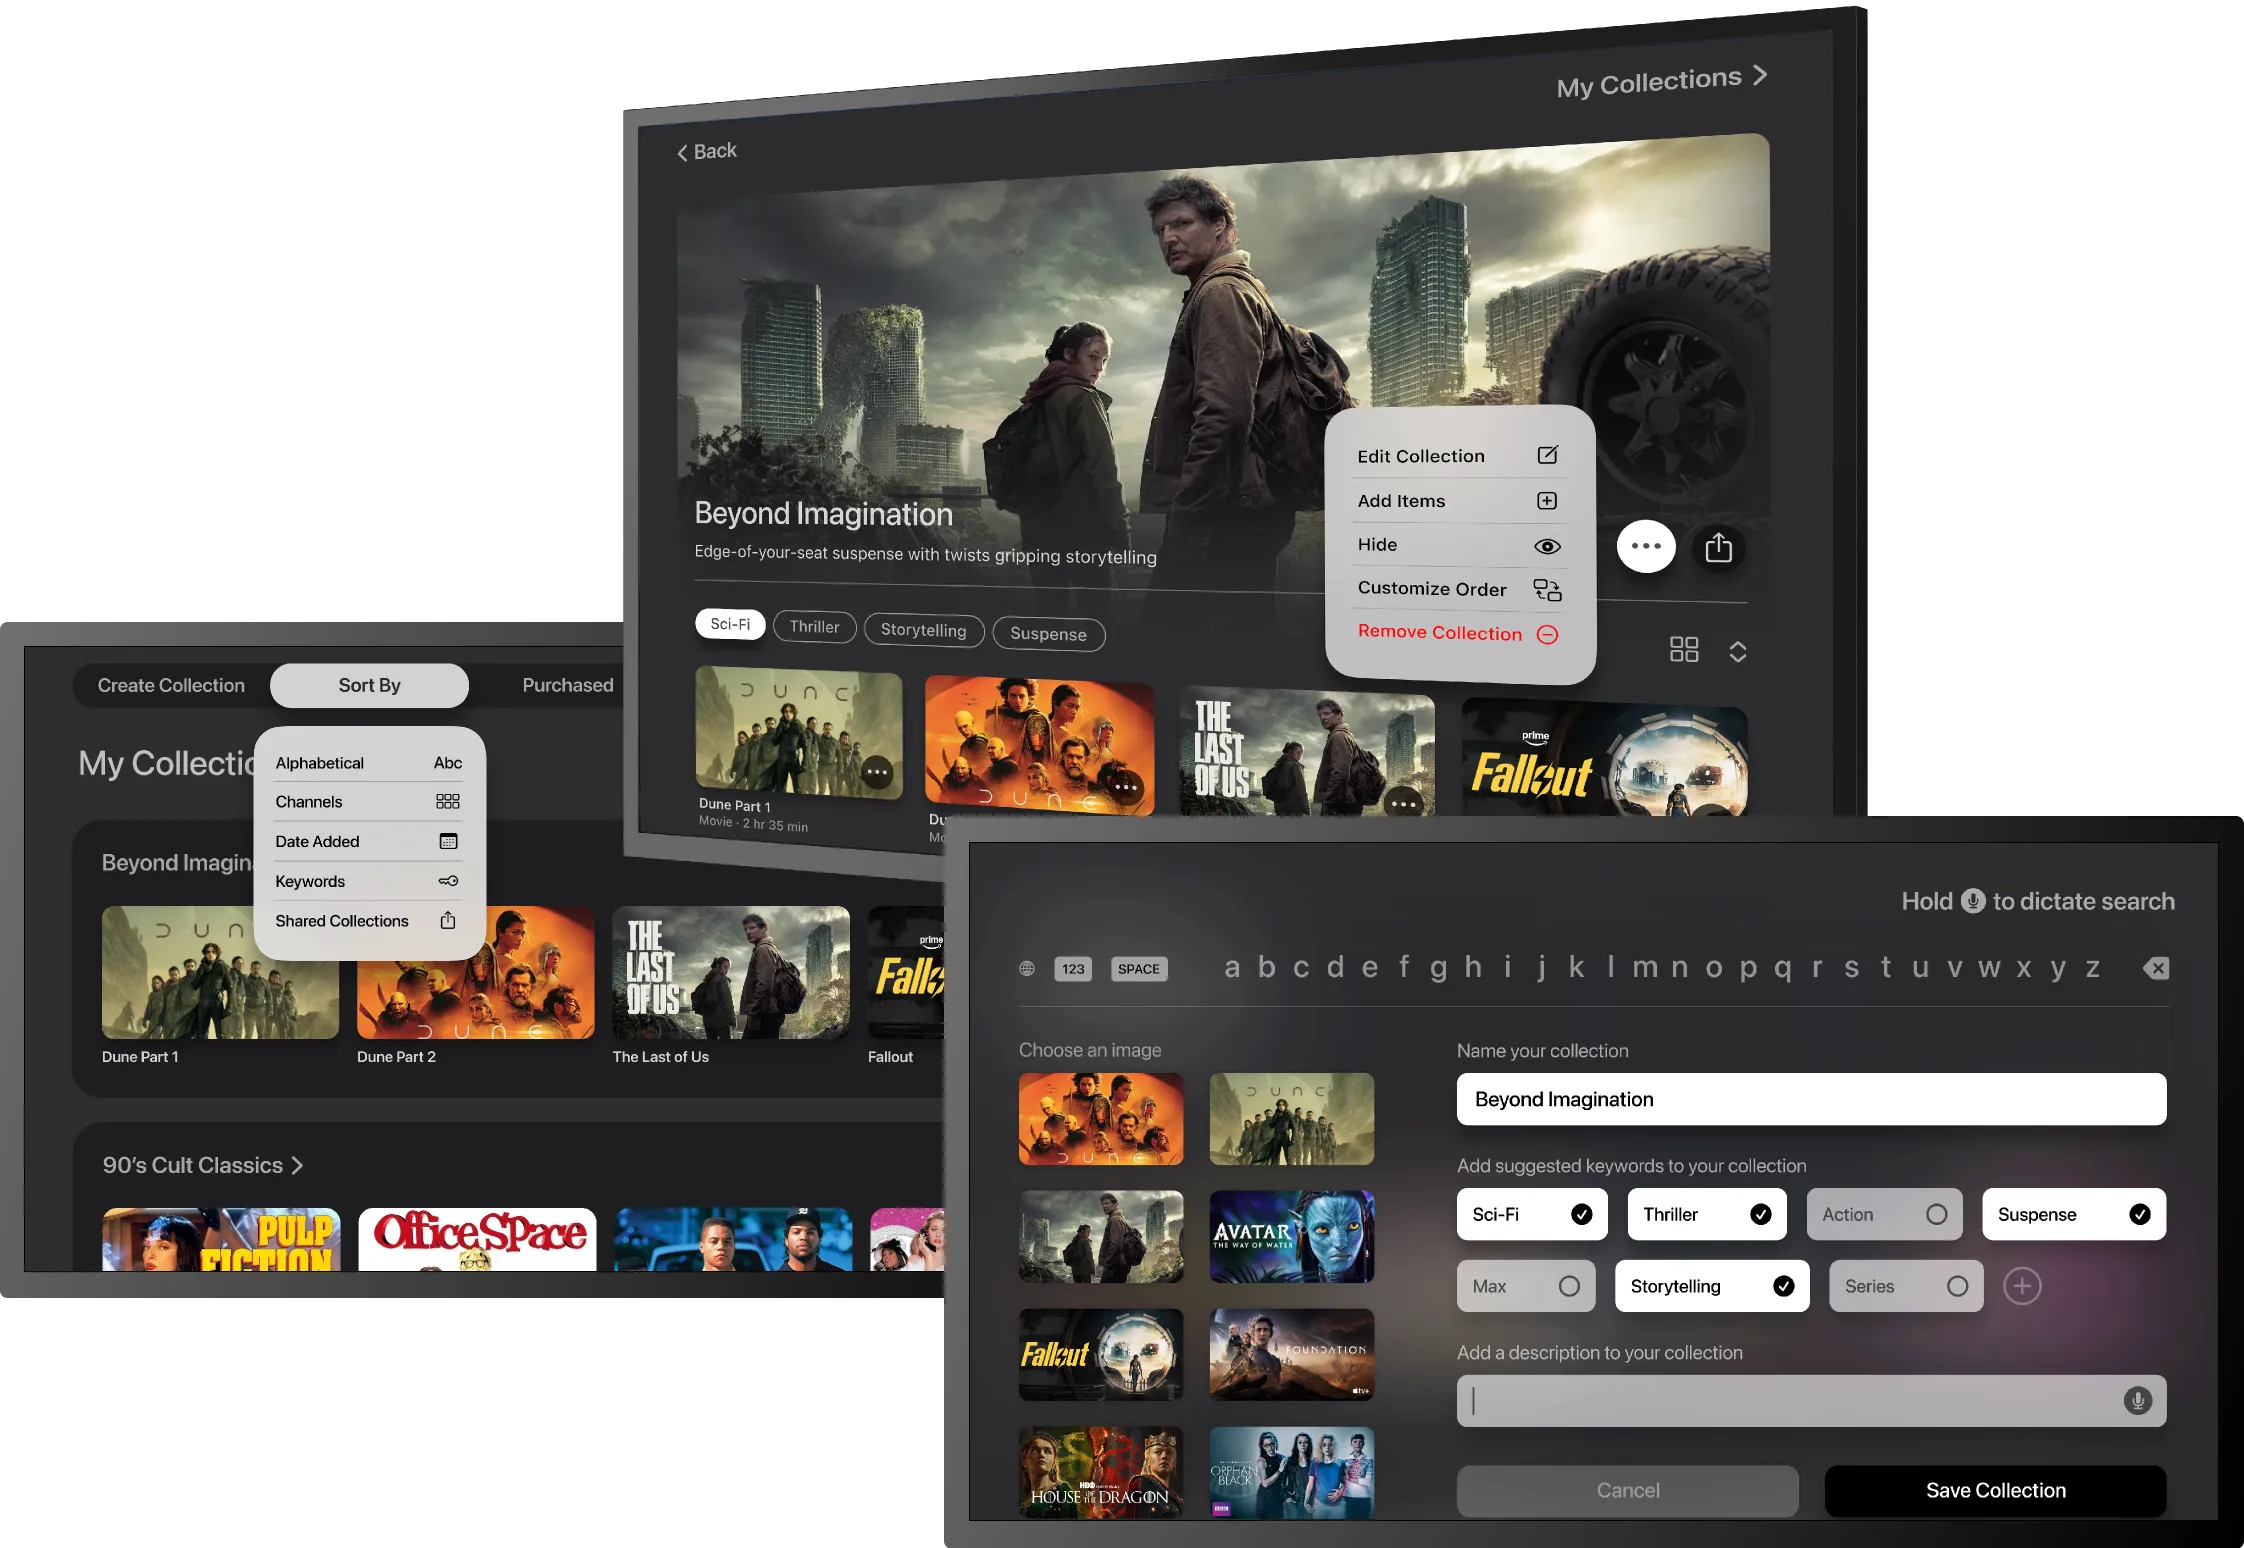Open options dots on Dune Part 1 thumbnail
The image size is (2244, 1548).
pyautogui.click(x=877, y=772)
